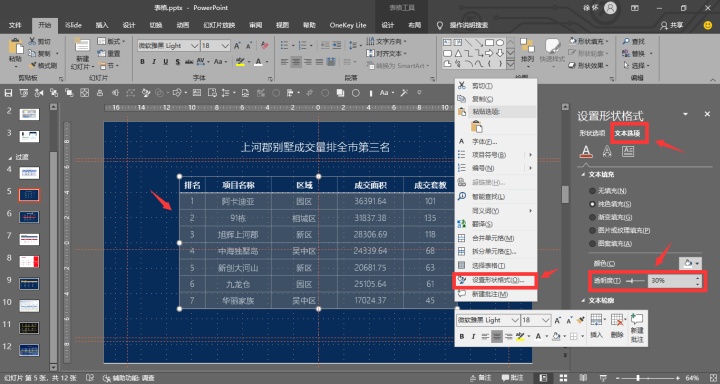
Task: Toggle Notes (备注) pane in status bar
Action: pos(480,378)
